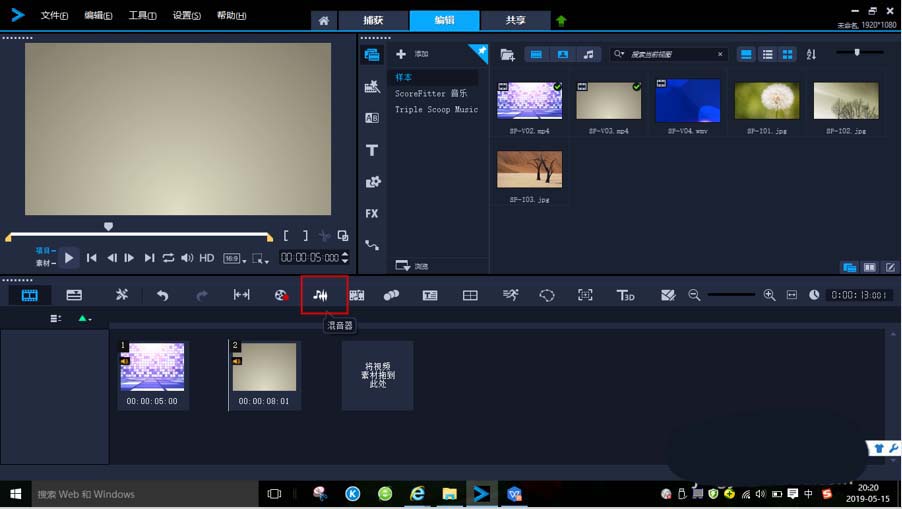
Task: Open the Transitions panel
Action: coord(372,118)
